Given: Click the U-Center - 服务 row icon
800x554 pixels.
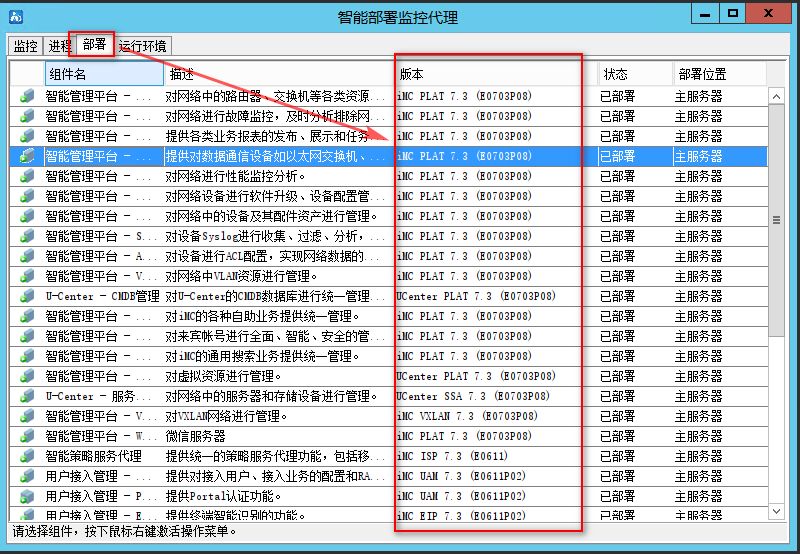Looking at the screenshot, I should pyautogui.click(x=27, y=396).
